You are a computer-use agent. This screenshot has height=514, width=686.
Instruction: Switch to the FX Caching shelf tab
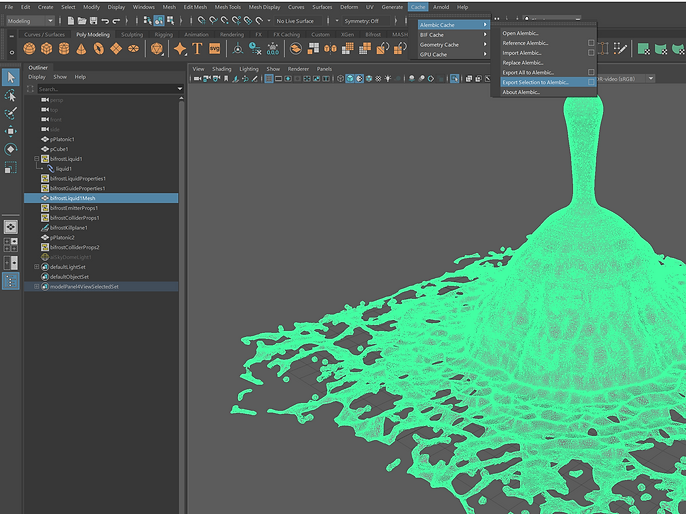(x=287, y=35)
